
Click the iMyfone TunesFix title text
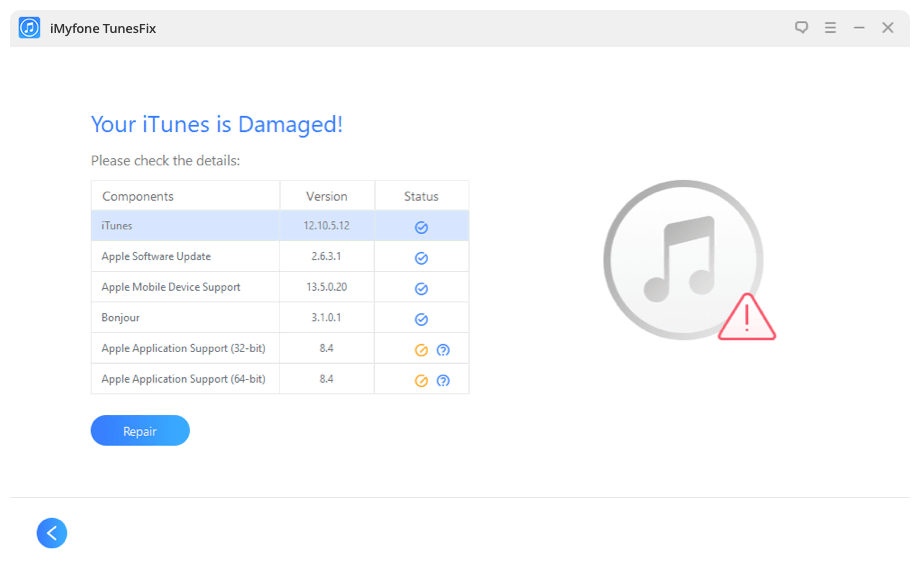[103, 28]
